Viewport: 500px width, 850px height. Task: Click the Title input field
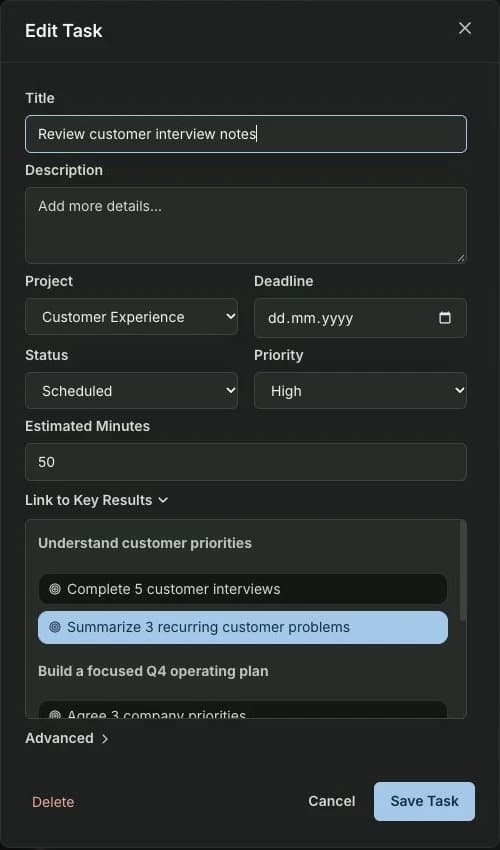(x=246, y=134)
